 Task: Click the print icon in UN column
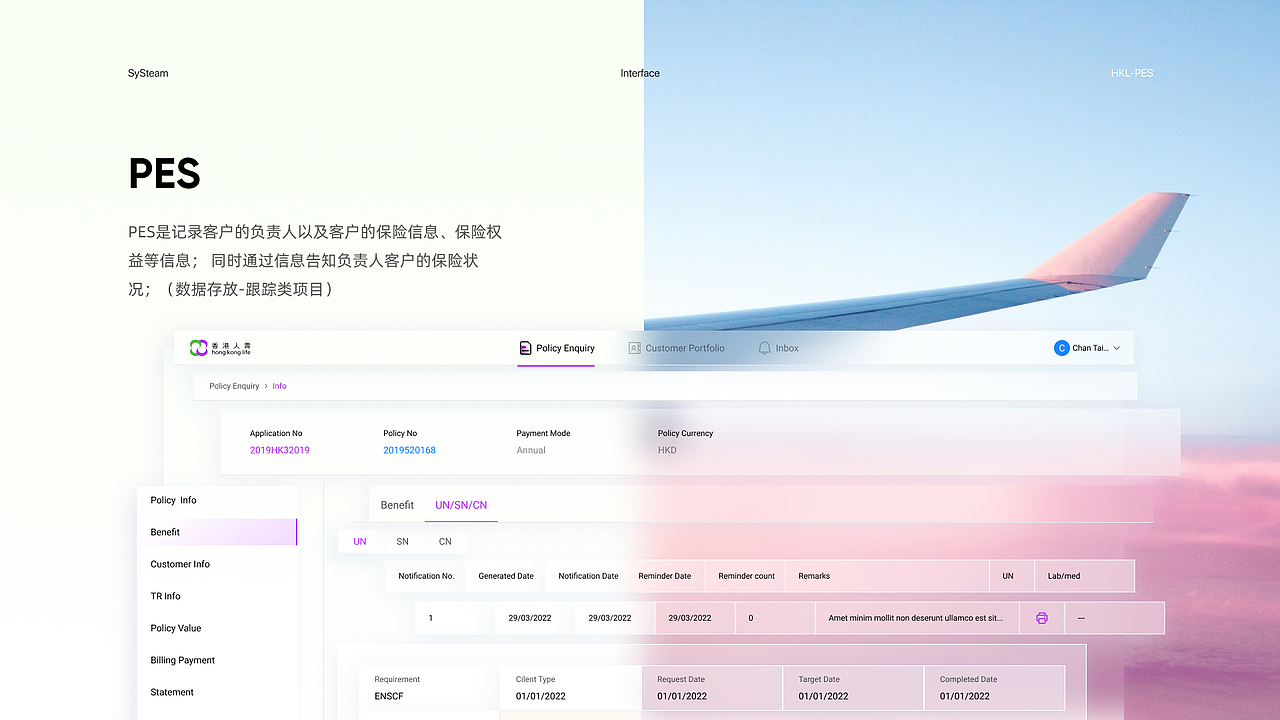coord(1041,618)
